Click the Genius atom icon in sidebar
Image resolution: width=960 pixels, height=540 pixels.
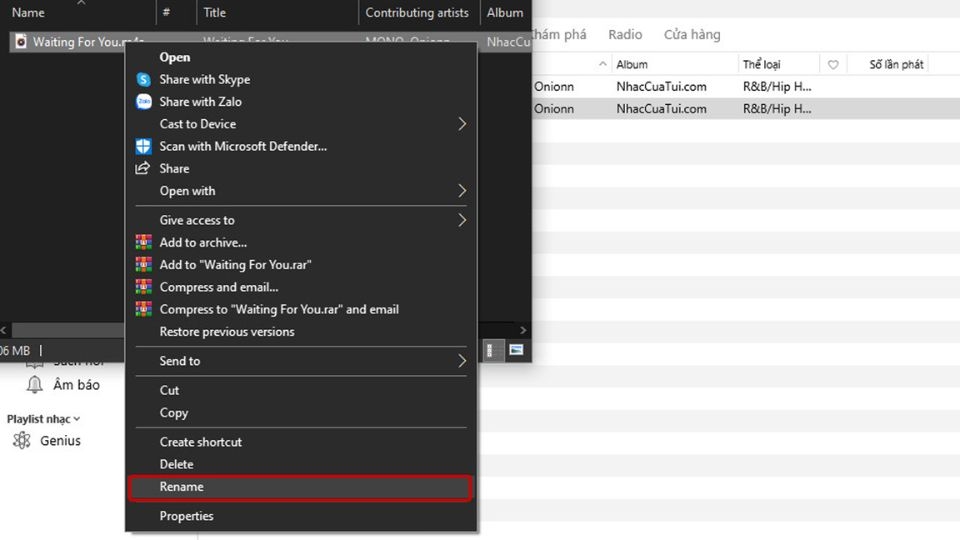coord(22,440)
